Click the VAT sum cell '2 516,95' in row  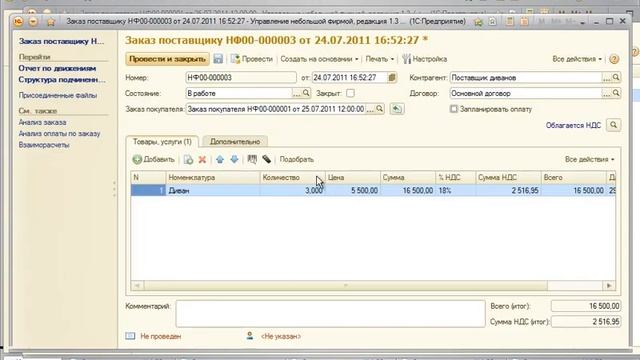(508, 190)
